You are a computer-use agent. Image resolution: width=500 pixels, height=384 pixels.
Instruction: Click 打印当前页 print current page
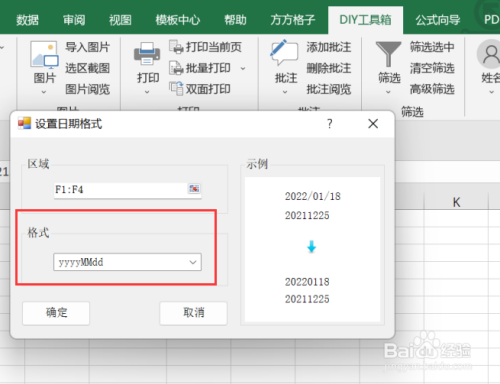pos(205,47)
